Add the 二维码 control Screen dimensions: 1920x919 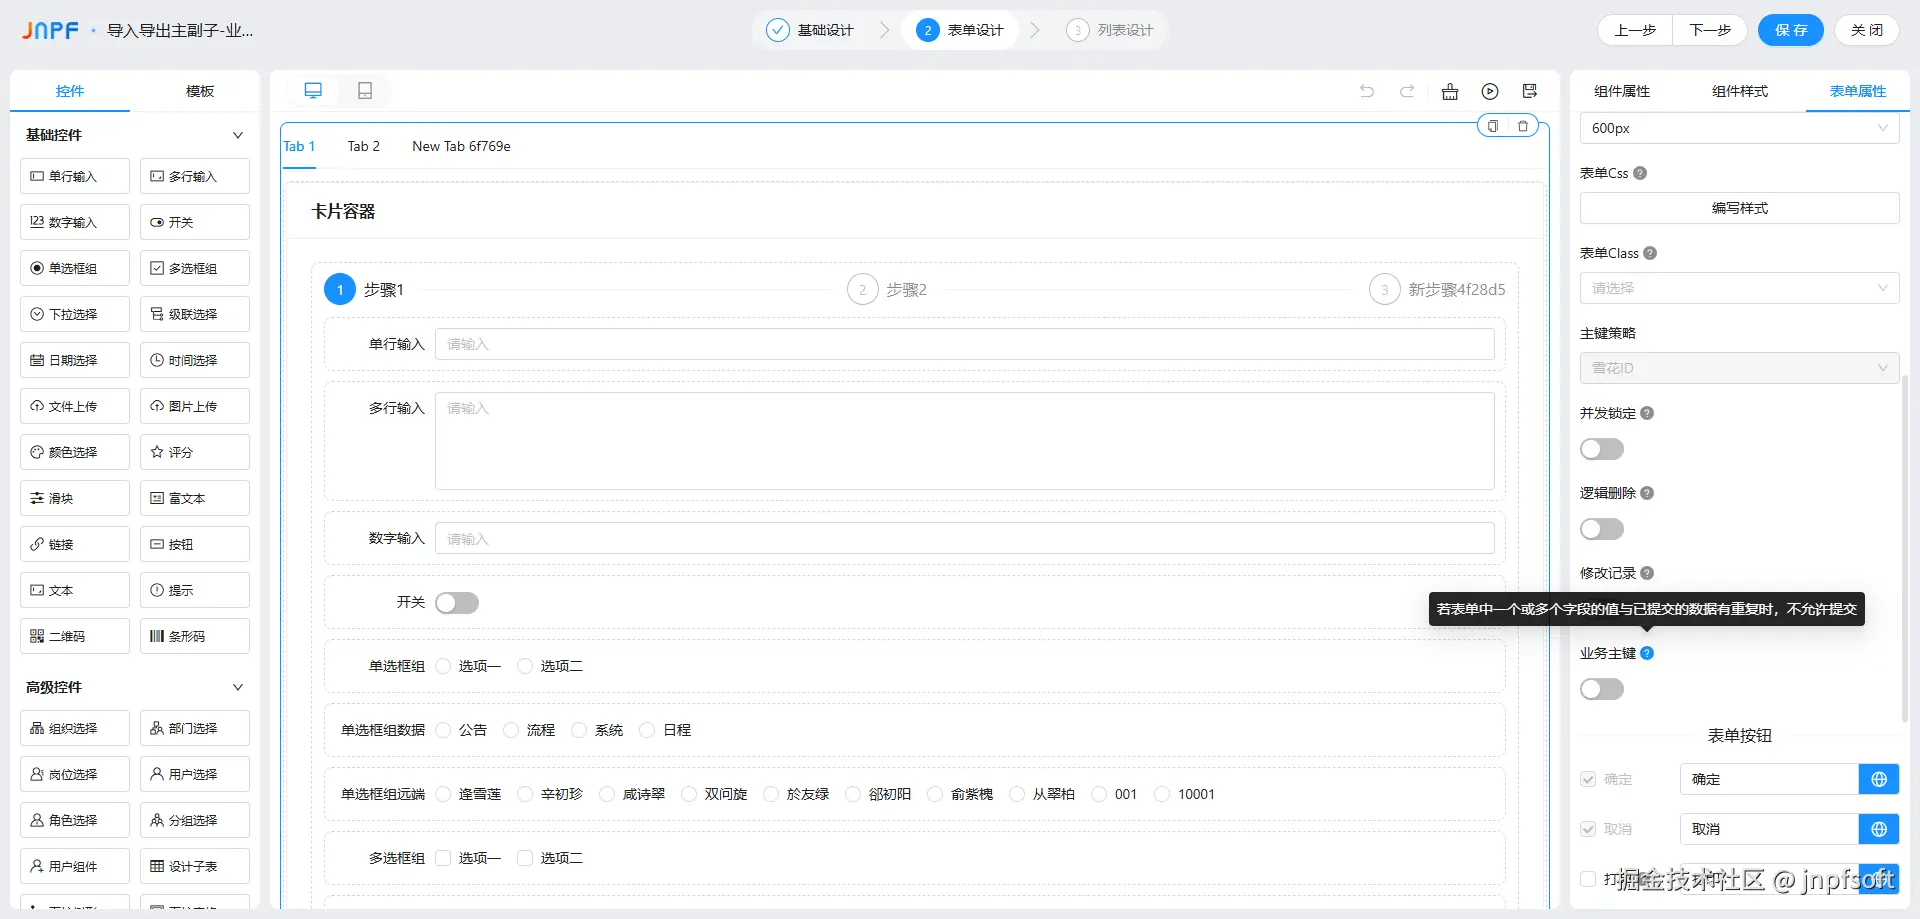(x=75, y=636)
